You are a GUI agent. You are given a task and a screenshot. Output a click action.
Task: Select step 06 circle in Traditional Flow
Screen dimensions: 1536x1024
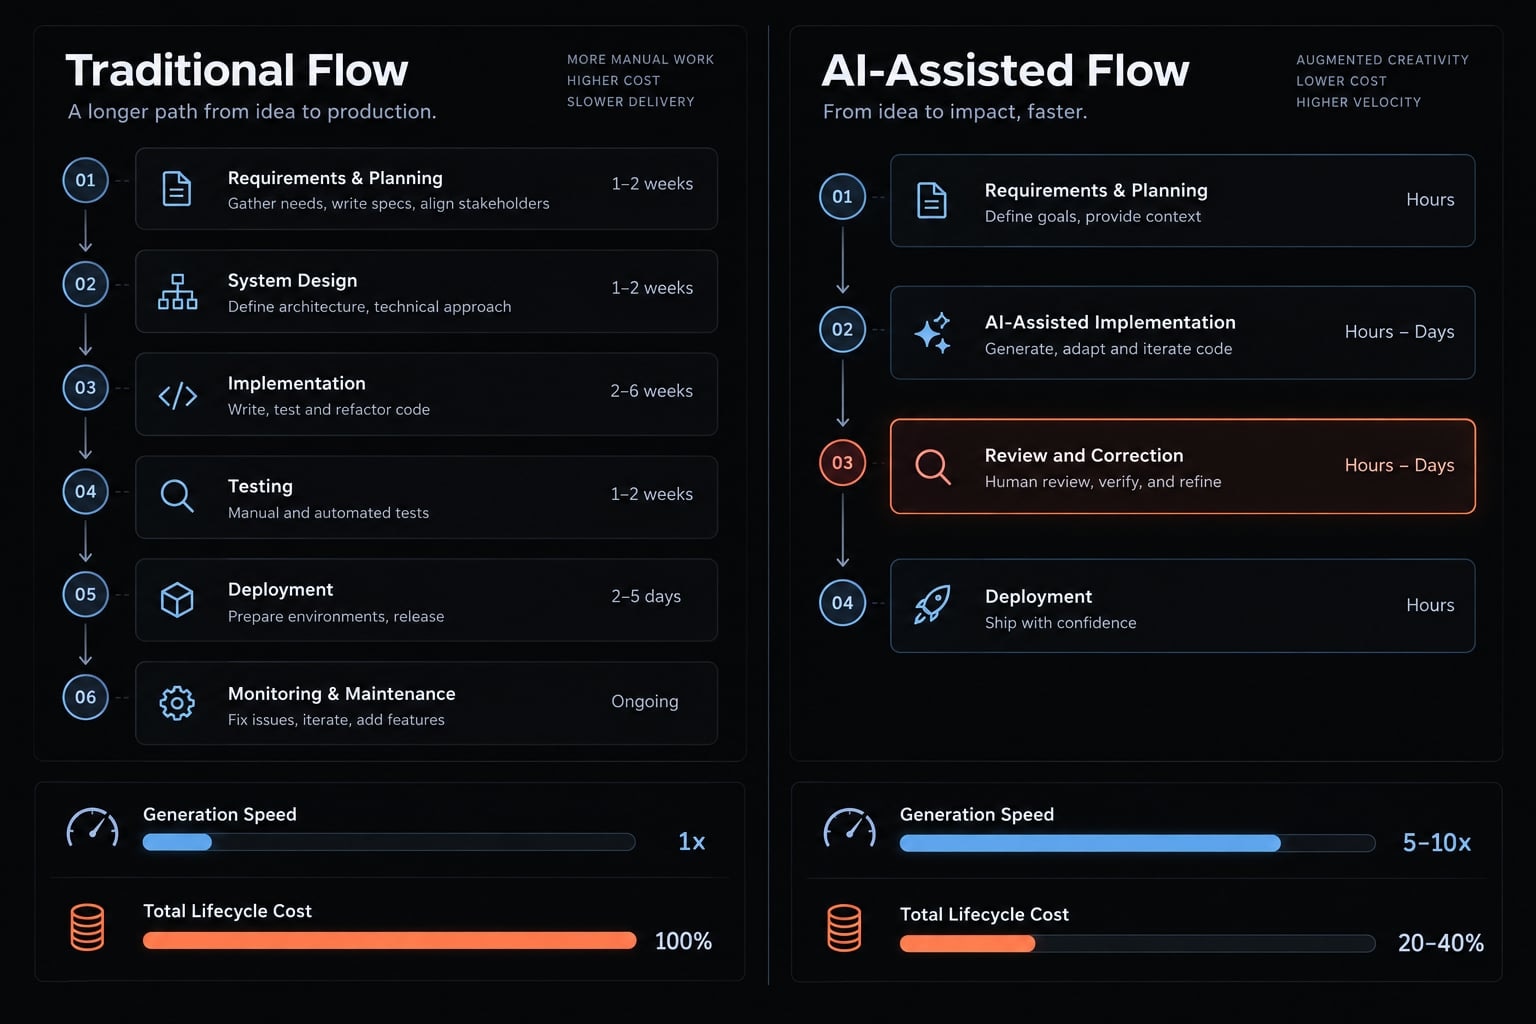pyautogui.click(x=85, y=697)
